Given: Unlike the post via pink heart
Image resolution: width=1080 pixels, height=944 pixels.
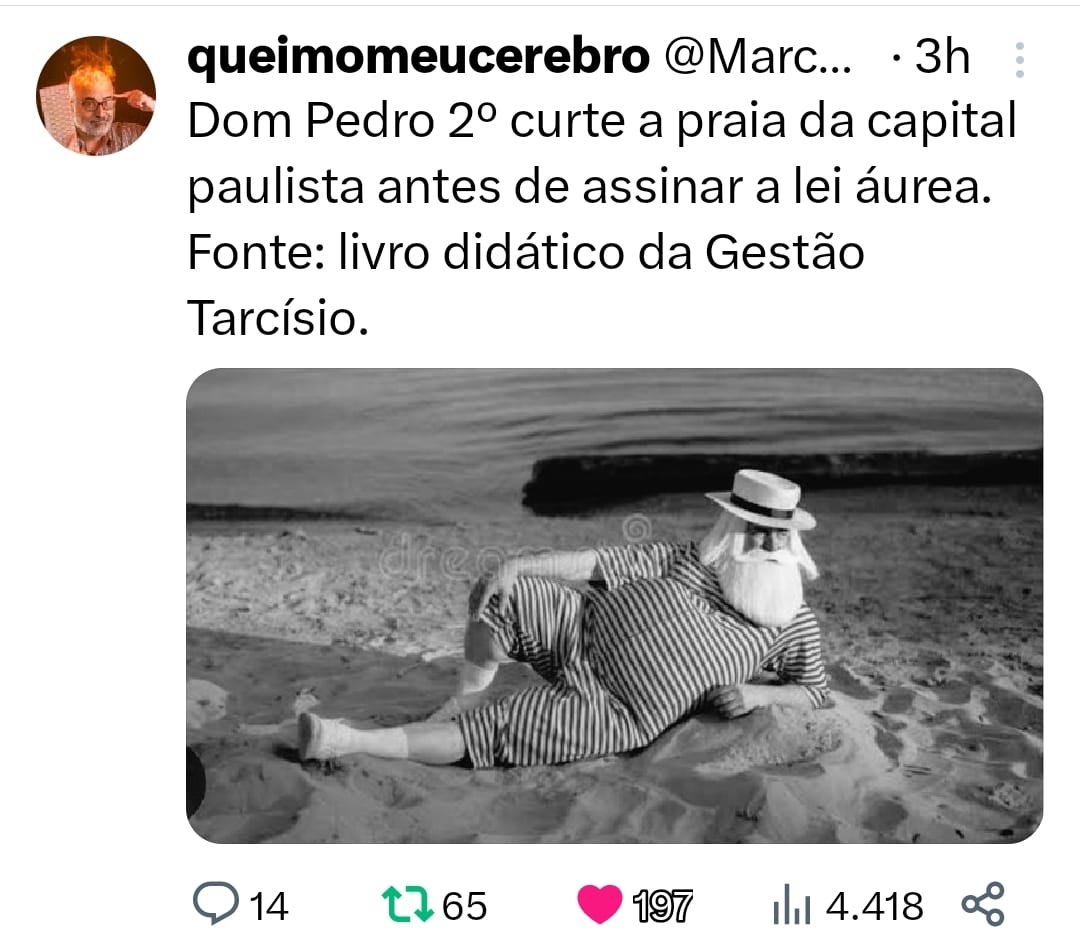Looking at the screenshot, I should (x=599, y=904).
